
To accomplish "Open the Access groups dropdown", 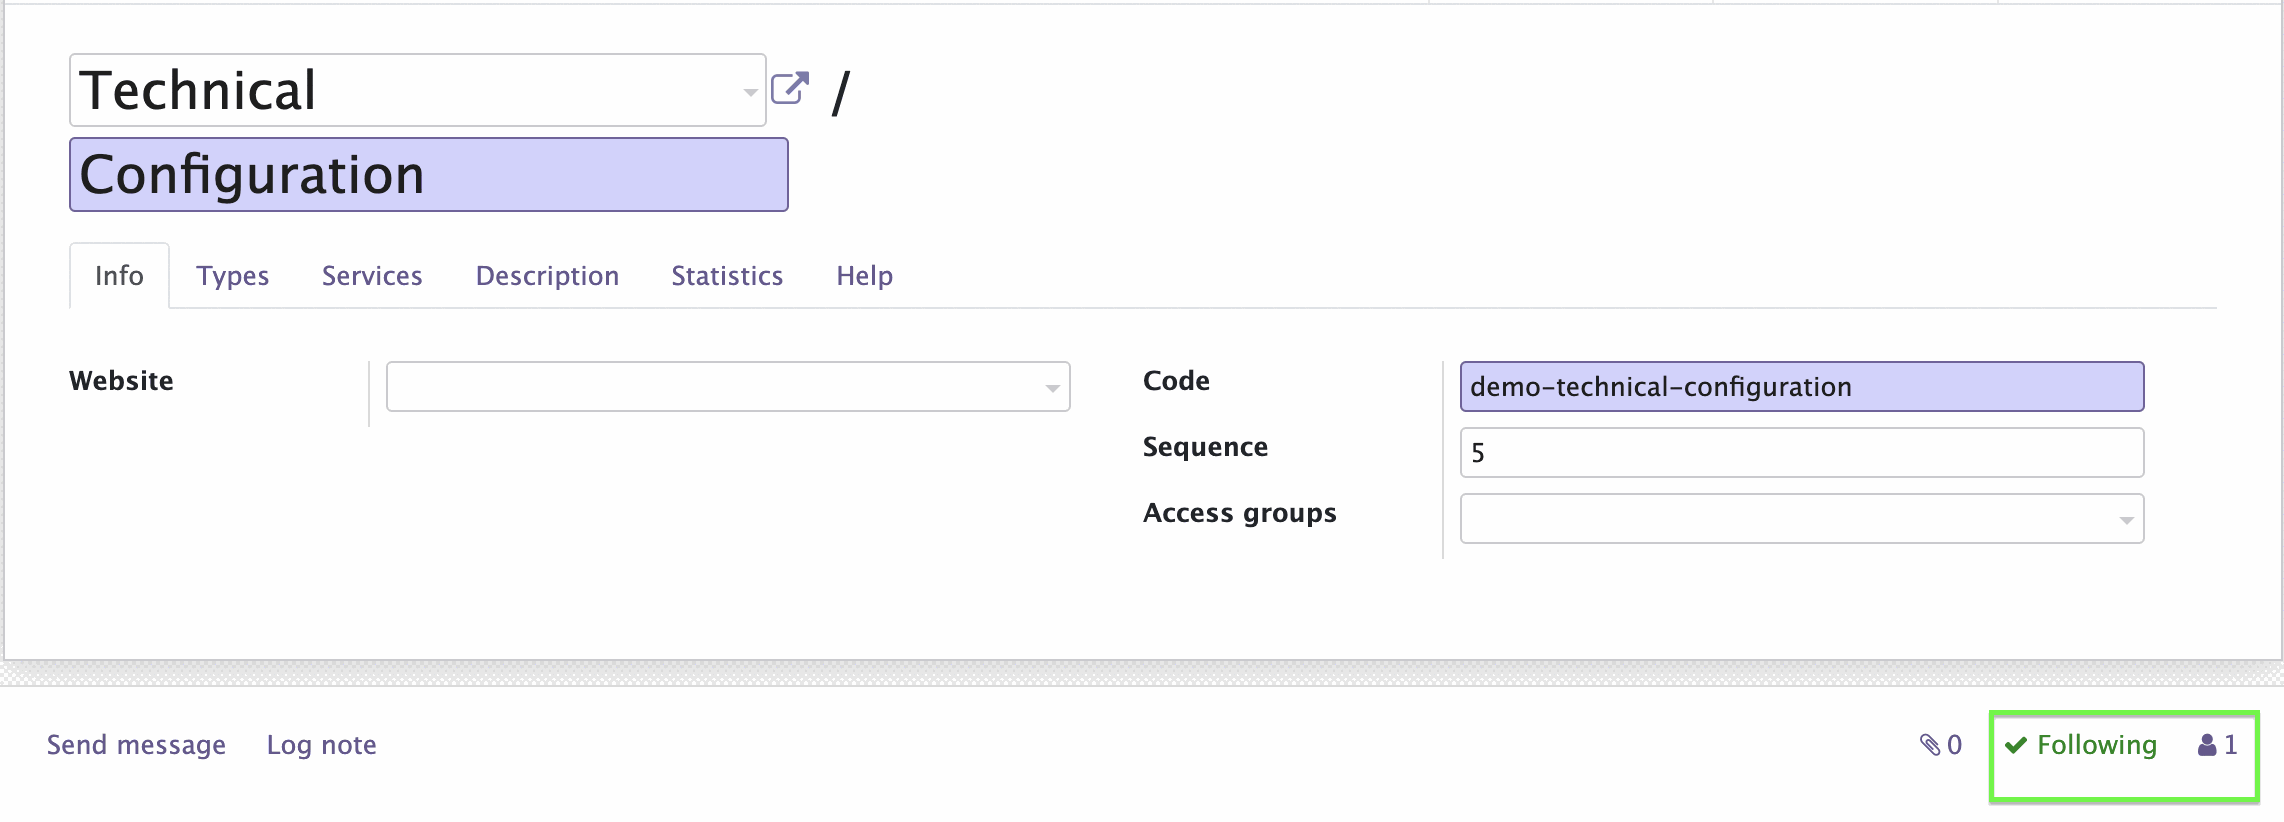I will pos(1802,518).
